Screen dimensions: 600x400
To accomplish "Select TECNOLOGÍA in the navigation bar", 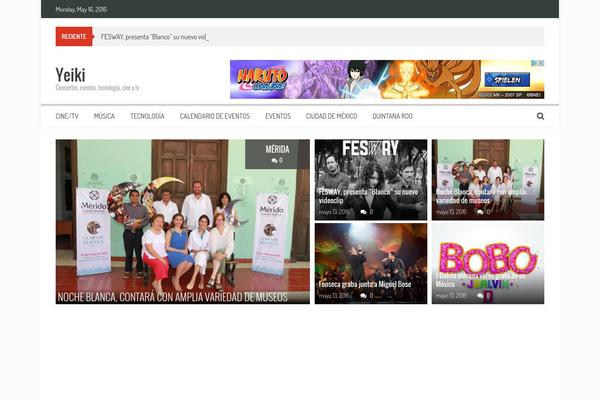I will pyautogui.click(x=147, y=116).
